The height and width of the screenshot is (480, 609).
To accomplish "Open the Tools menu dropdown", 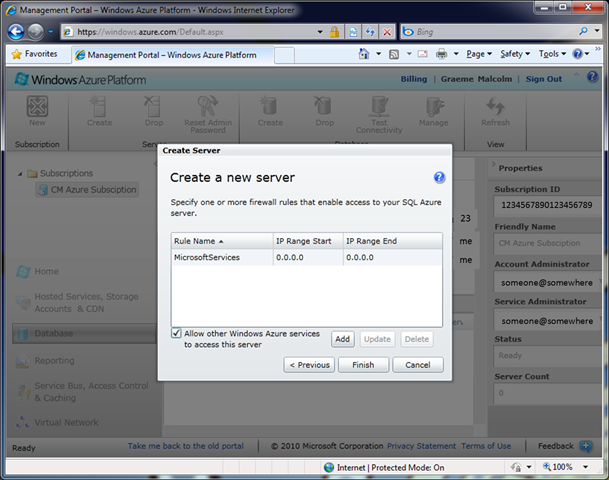I will [552, 54].
